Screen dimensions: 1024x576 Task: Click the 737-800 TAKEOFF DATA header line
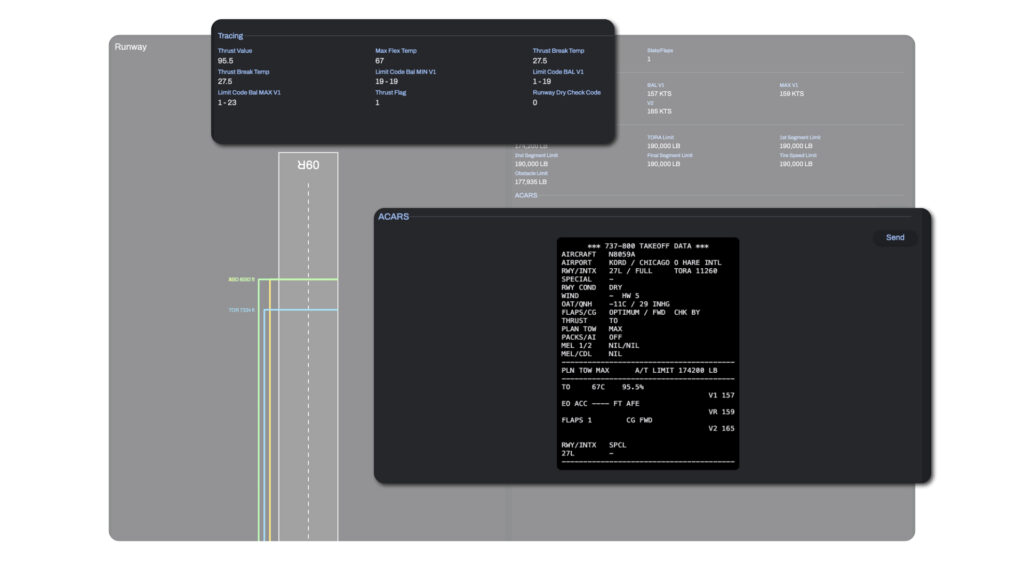[x=648, y=246]
